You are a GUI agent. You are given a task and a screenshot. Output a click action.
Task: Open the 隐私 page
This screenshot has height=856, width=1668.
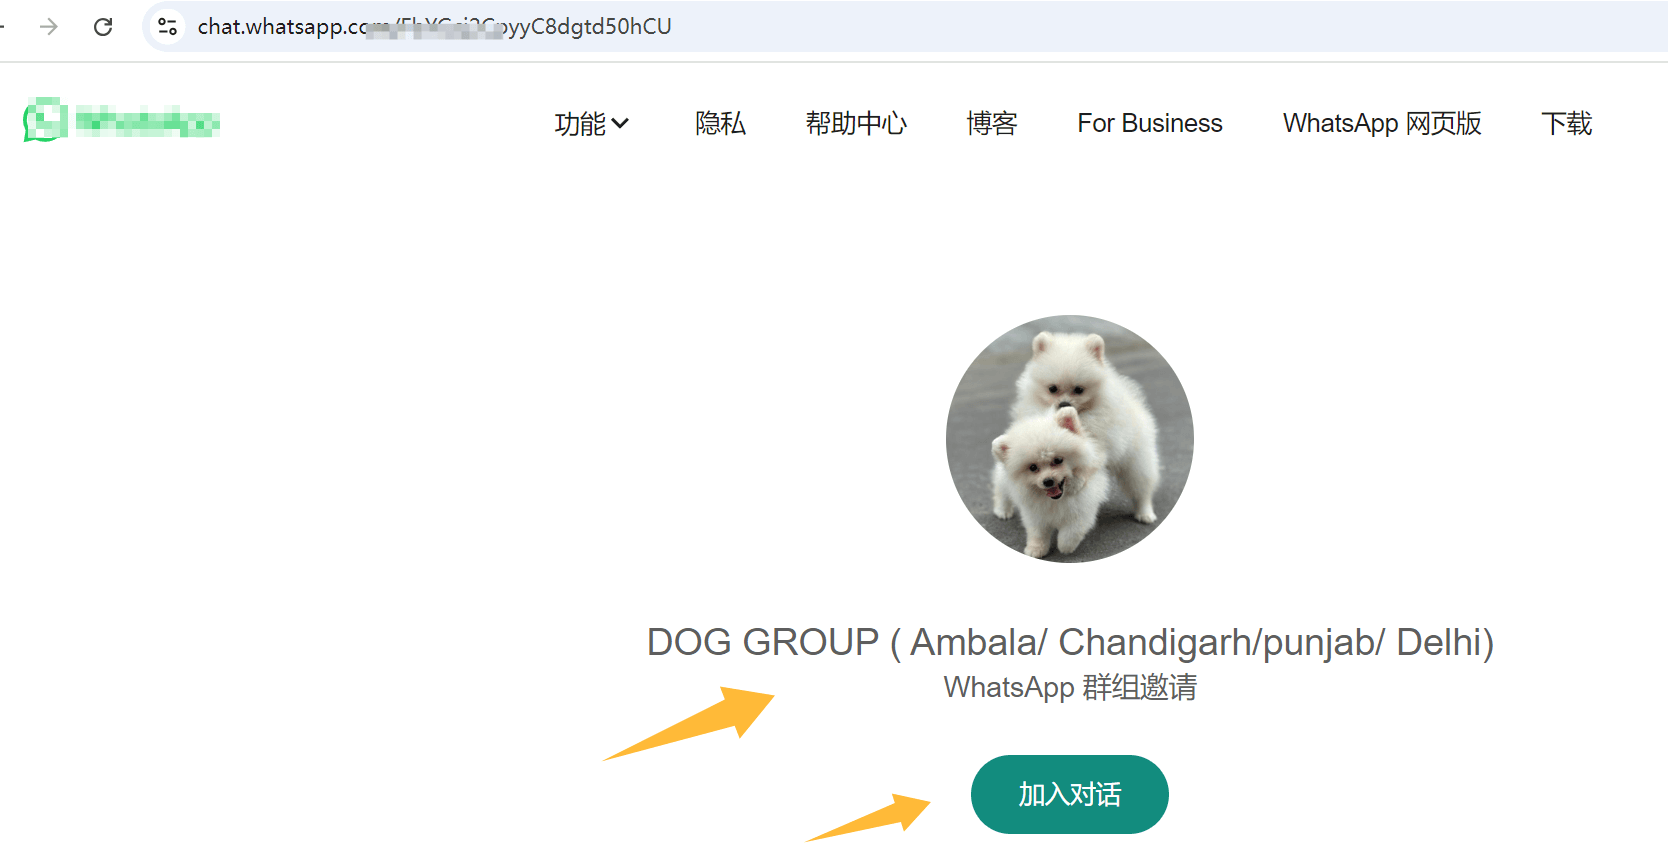tap(720, 124)
